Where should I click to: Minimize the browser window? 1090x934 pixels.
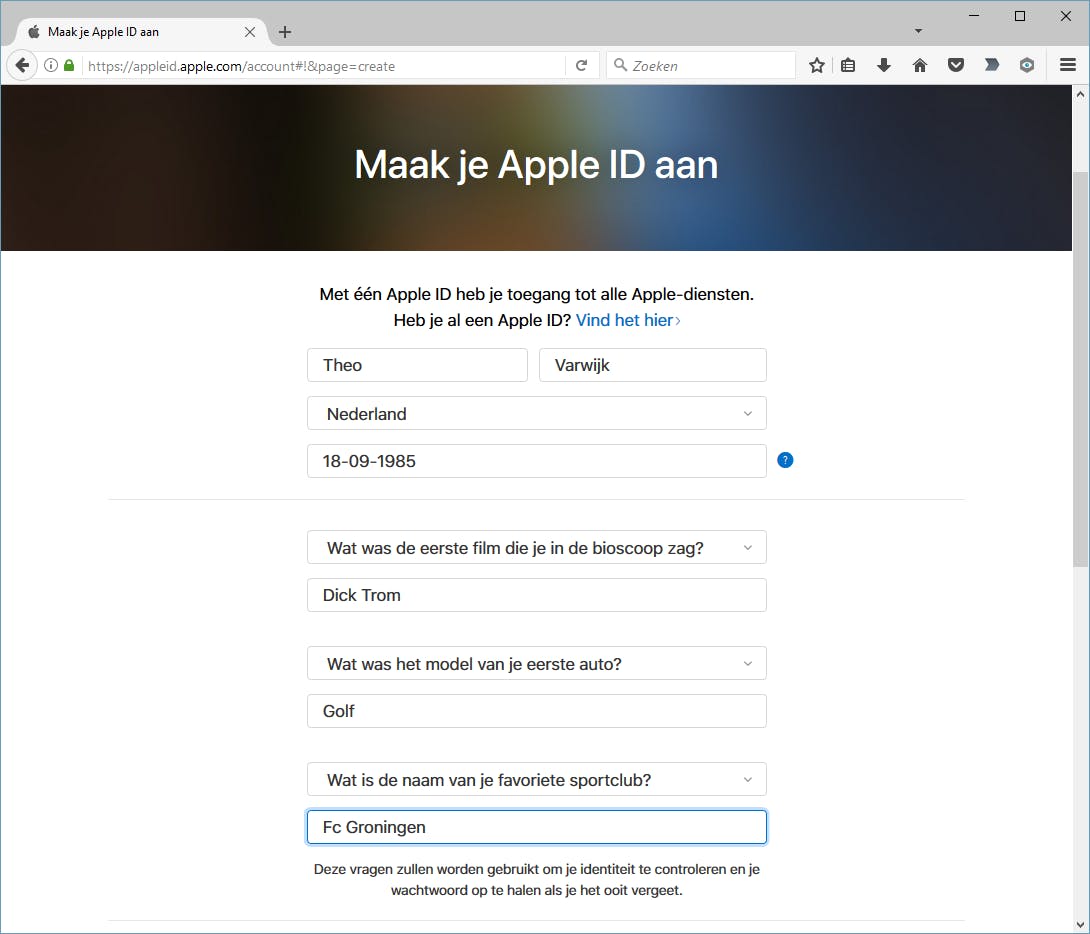(x=974, y=16)
